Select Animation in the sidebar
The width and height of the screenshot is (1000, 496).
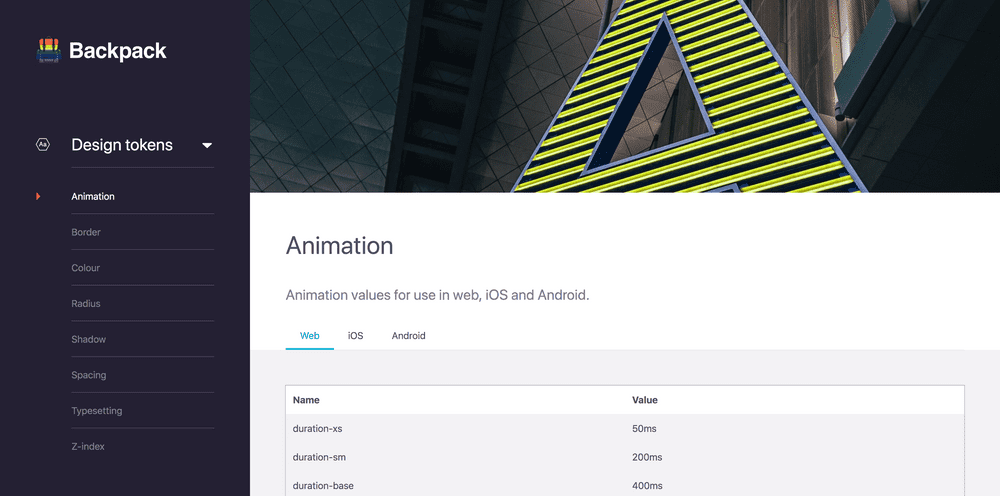pos(93,197)
